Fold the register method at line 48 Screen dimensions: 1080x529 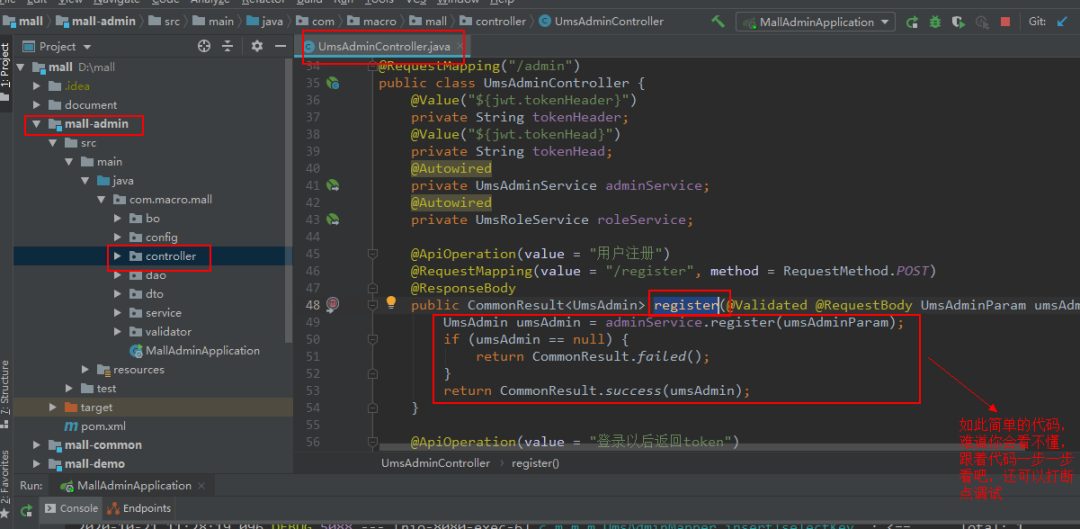coord(373,305)
